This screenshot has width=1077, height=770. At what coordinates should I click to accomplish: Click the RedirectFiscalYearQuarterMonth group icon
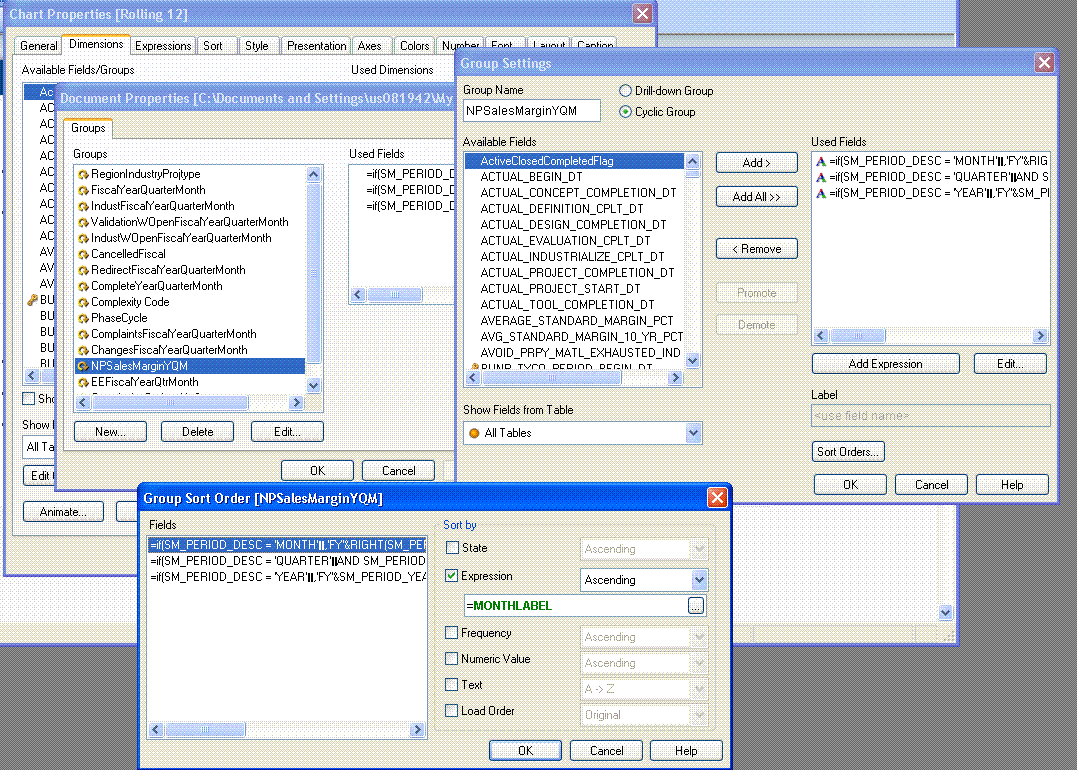click(x=83, y=271)
